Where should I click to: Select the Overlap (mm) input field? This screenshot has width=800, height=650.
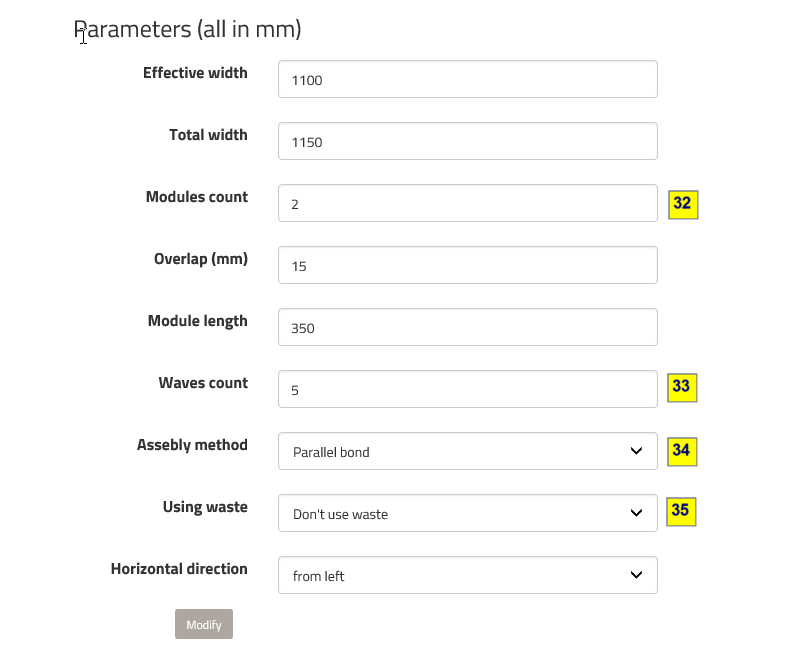(467, 266)
